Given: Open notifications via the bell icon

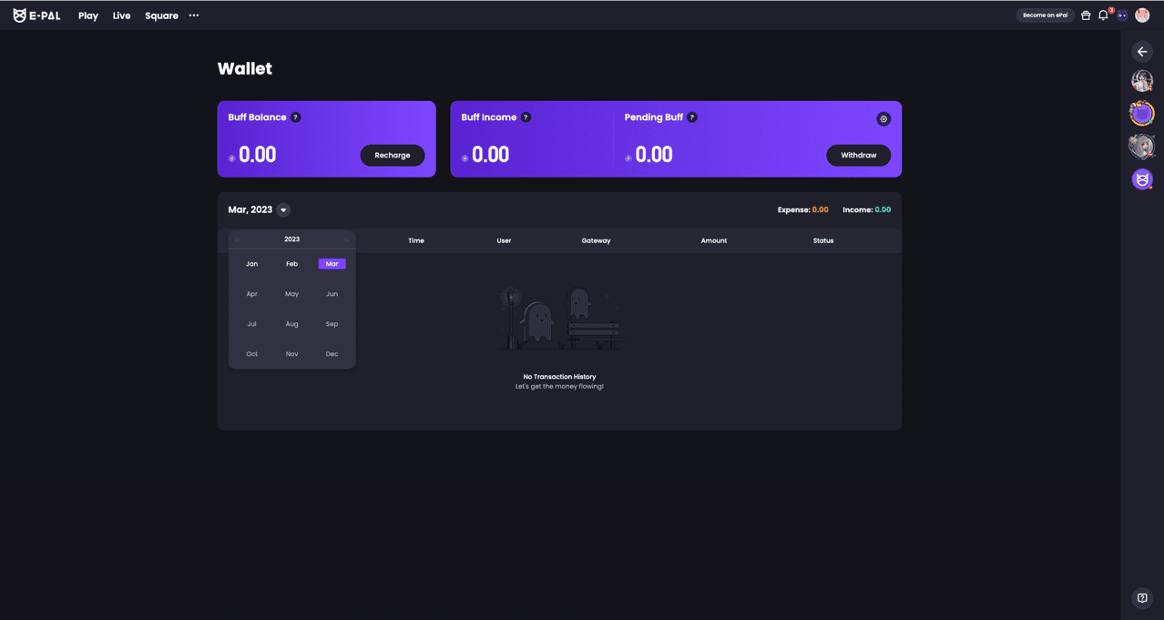Looking at the screenshot, I should [1102, 15].
